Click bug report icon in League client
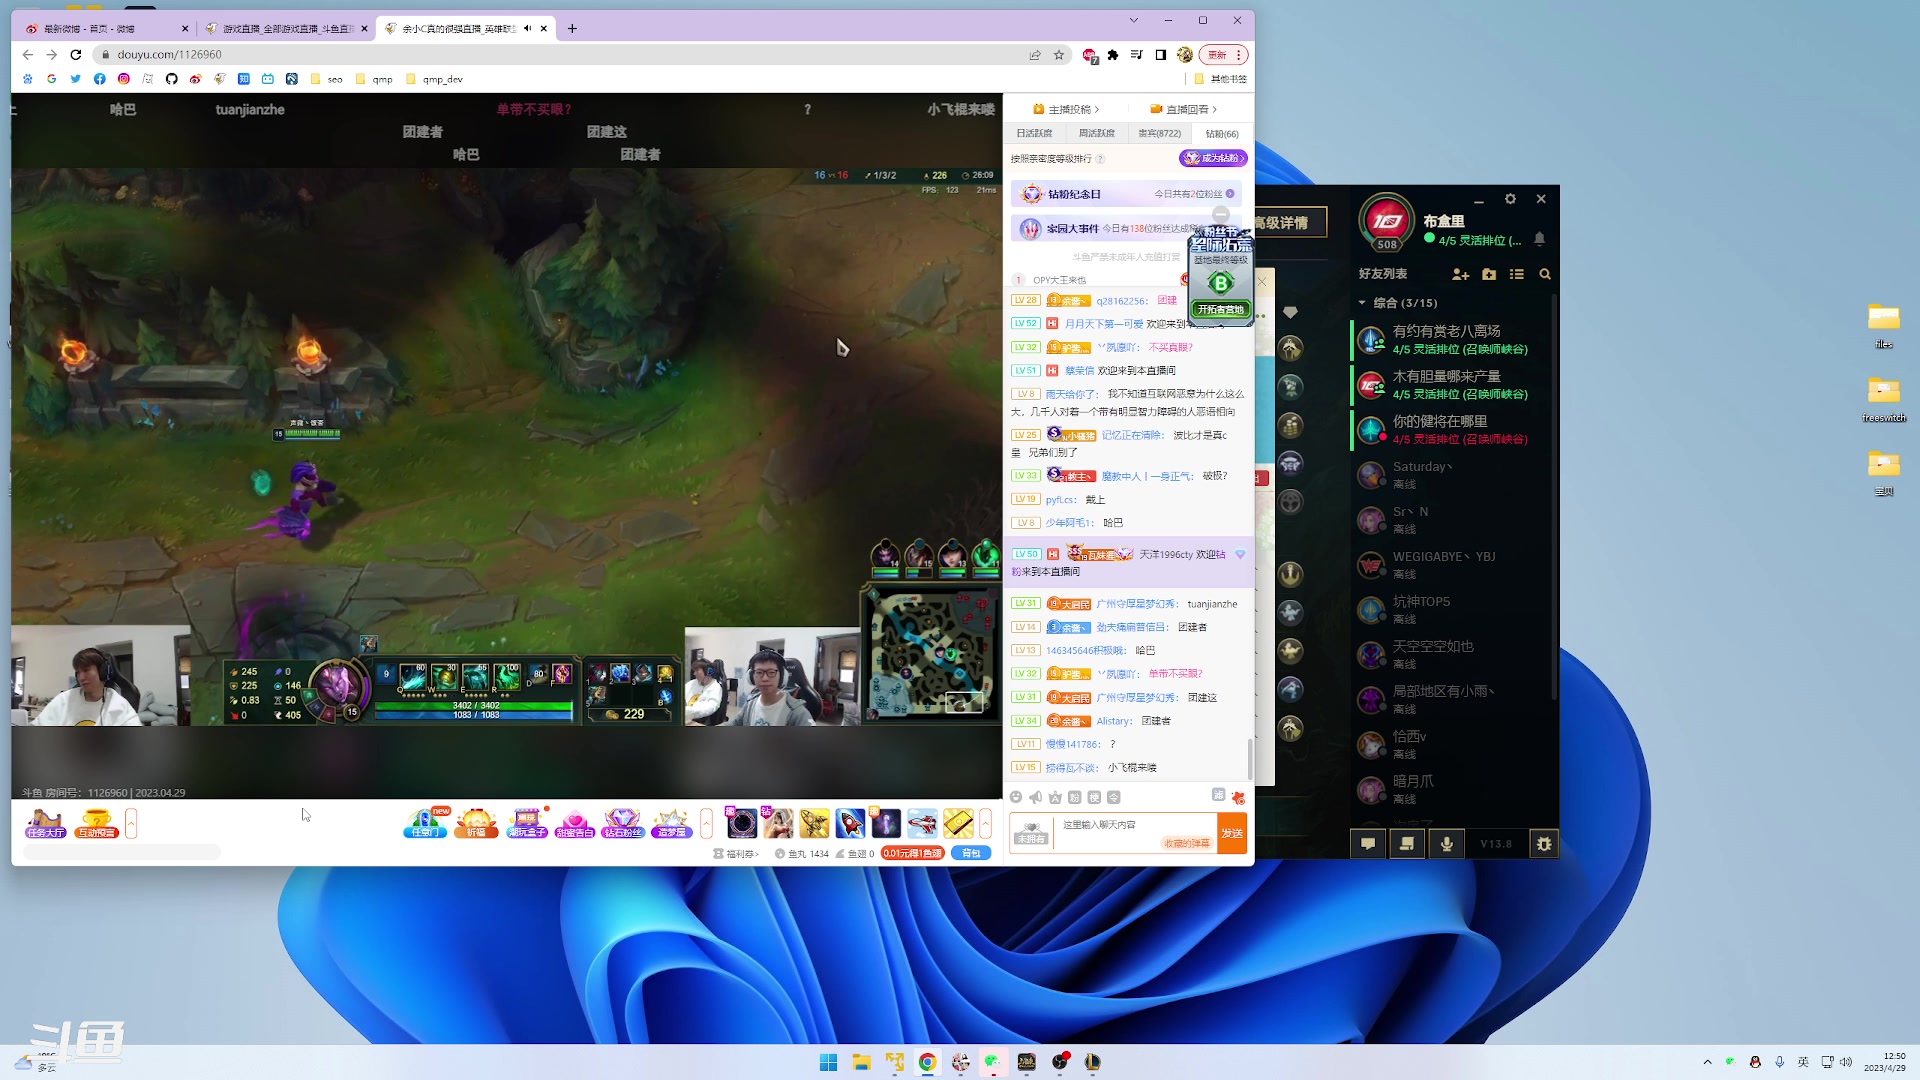1920x1080 pixels. click(1544, 844)
